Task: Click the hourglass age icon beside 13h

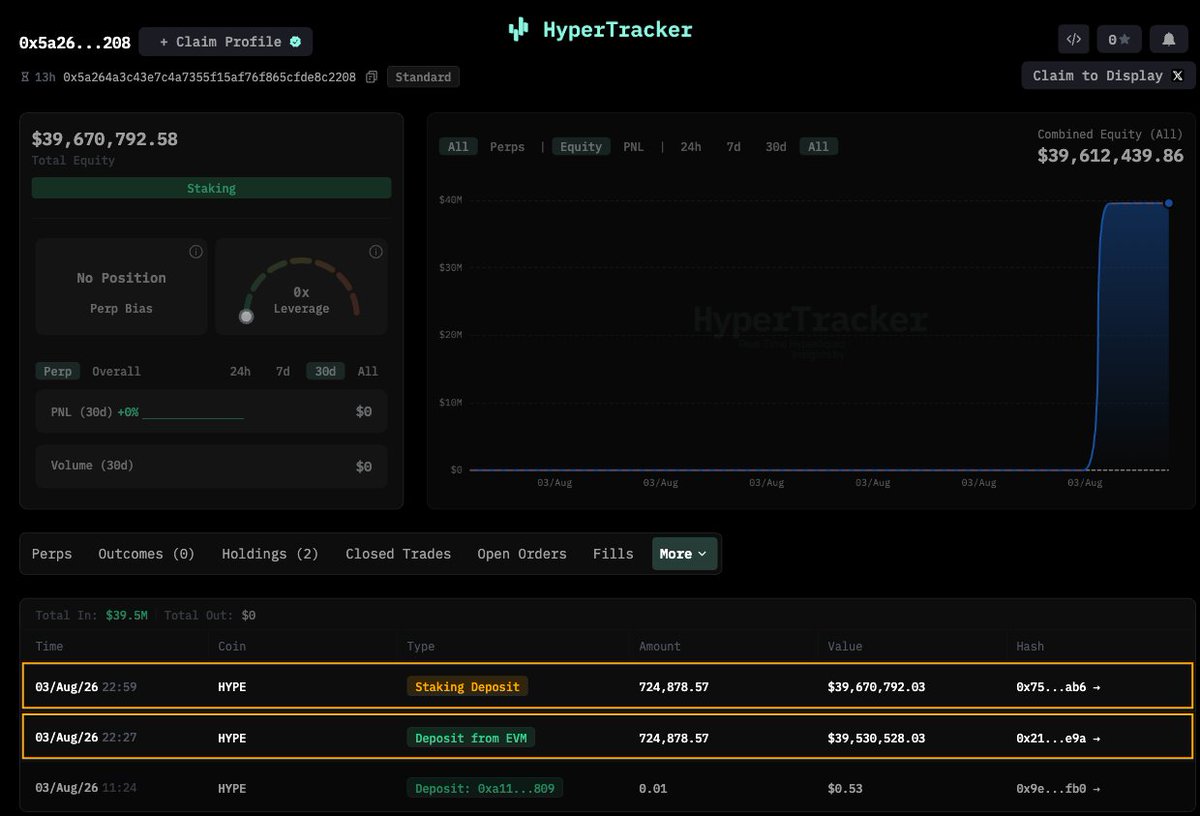Action: click(x=25, y=77)
